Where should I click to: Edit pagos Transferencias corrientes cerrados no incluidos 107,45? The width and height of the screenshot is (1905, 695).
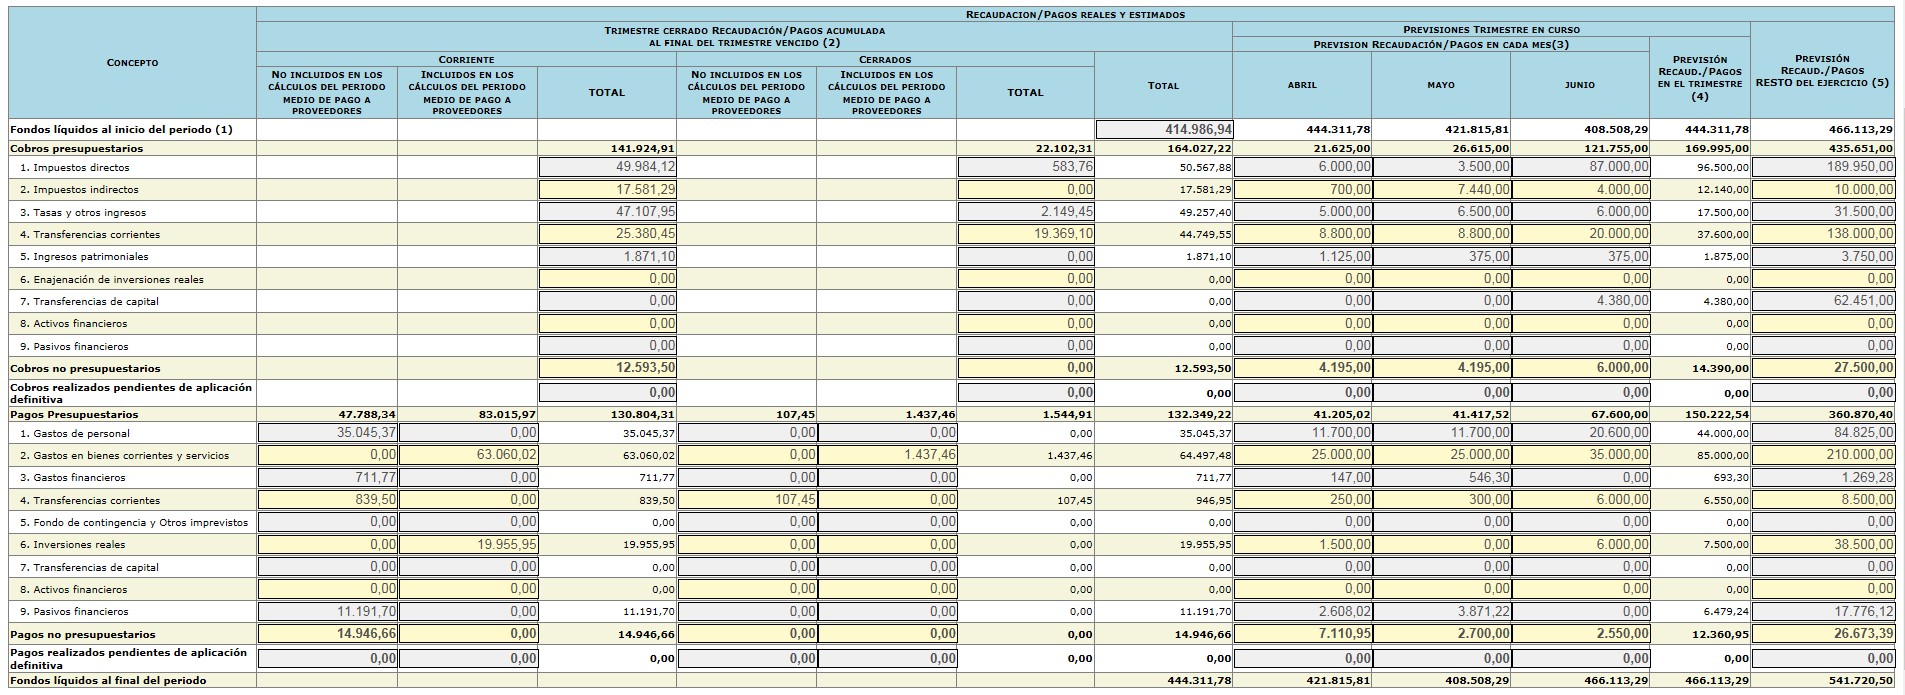pyautogui.click(x=747, y=500)
